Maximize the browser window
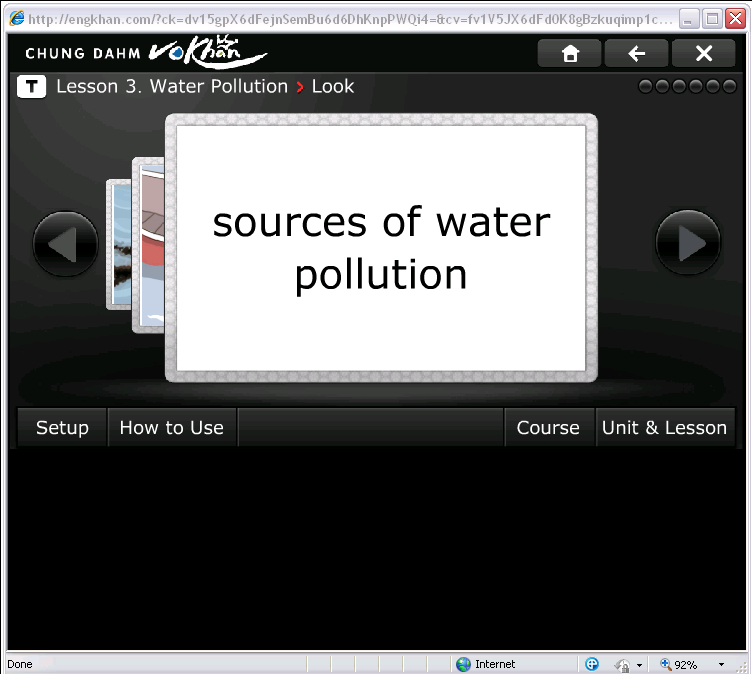Viewport: 752px width, 674px height. tap(712, 19)
